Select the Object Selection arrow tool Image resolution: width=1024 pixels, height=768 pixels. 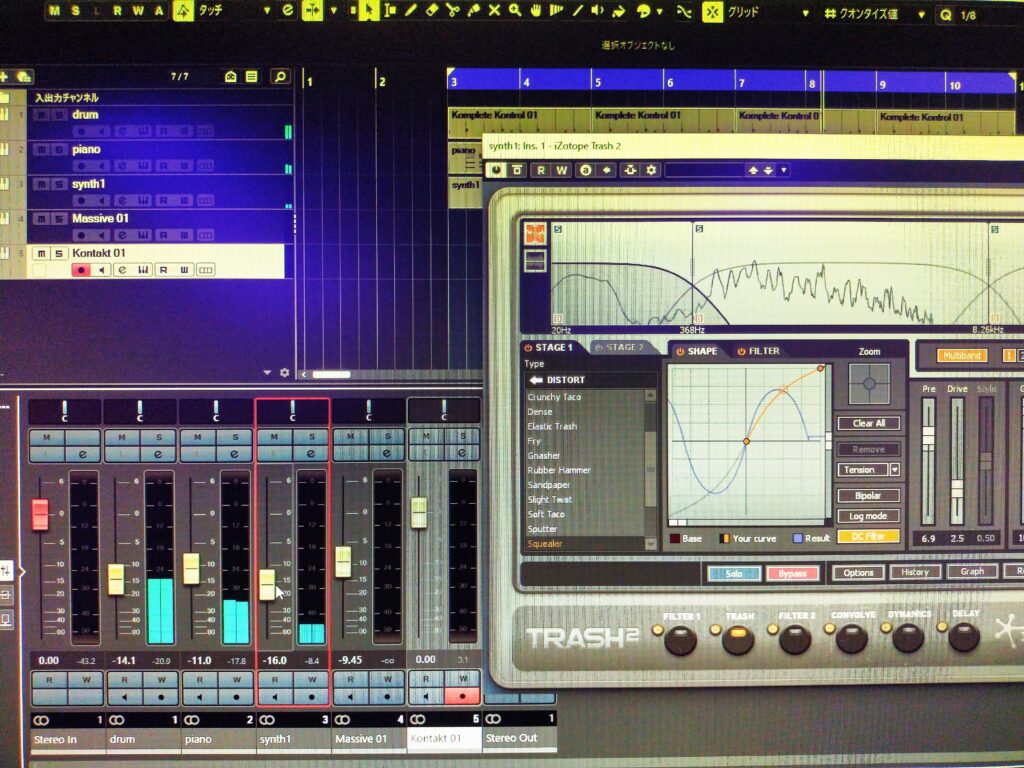(370, 10)
